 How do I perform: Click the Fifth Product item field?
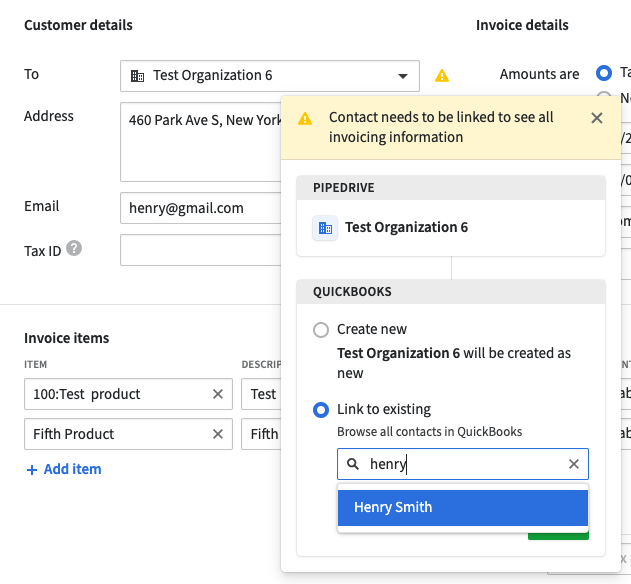(x=128, y=434)
